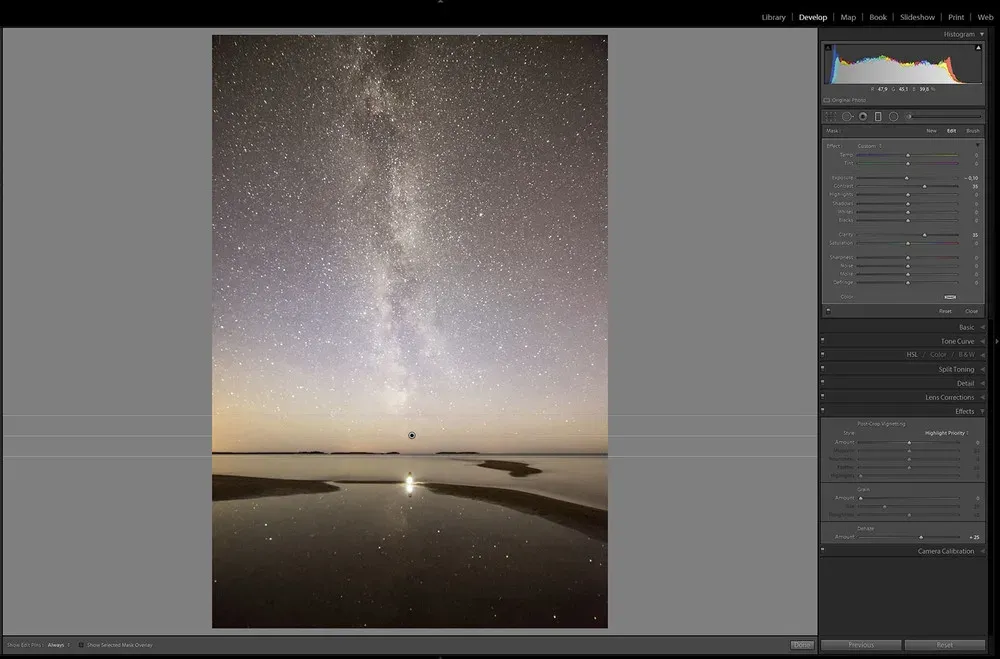Collapse the Histogram panel

coord(982,34)
